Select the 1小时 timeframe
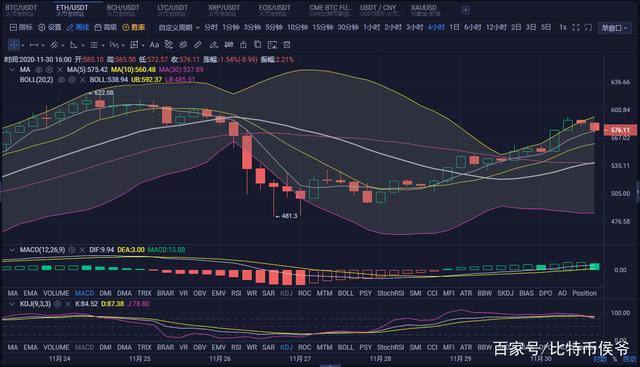This screenshot has height=367, width=640. tap(371, 27)
